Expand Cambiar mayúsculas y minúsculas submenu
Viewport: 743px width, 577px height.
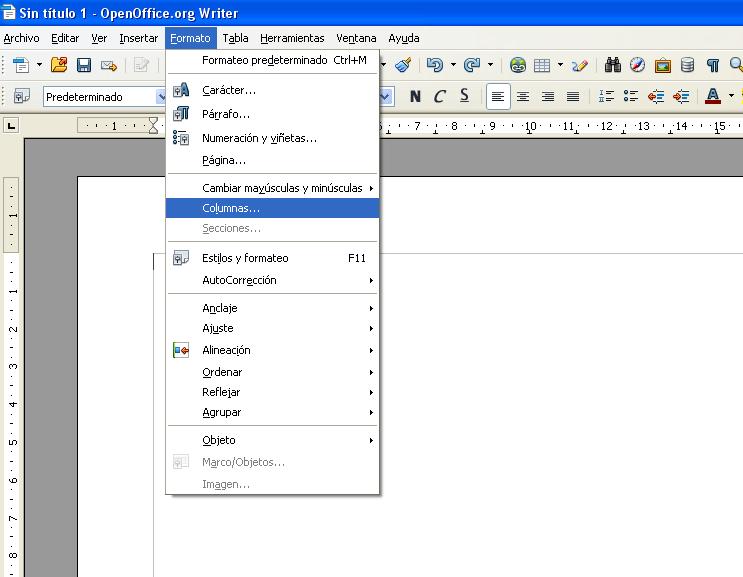click(272, 188)
